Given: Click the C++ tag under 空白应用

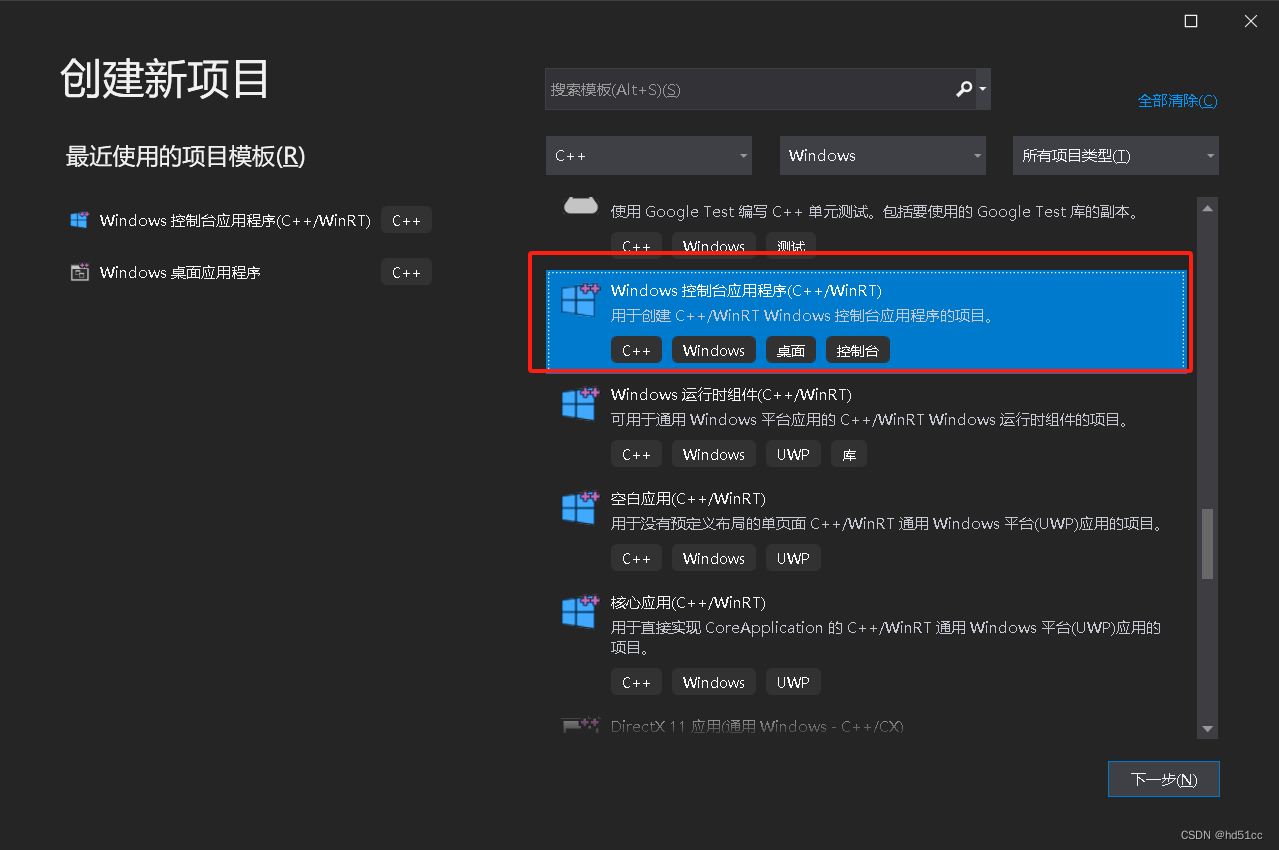Looking at the screenshot, I should [x=636, y=558].
